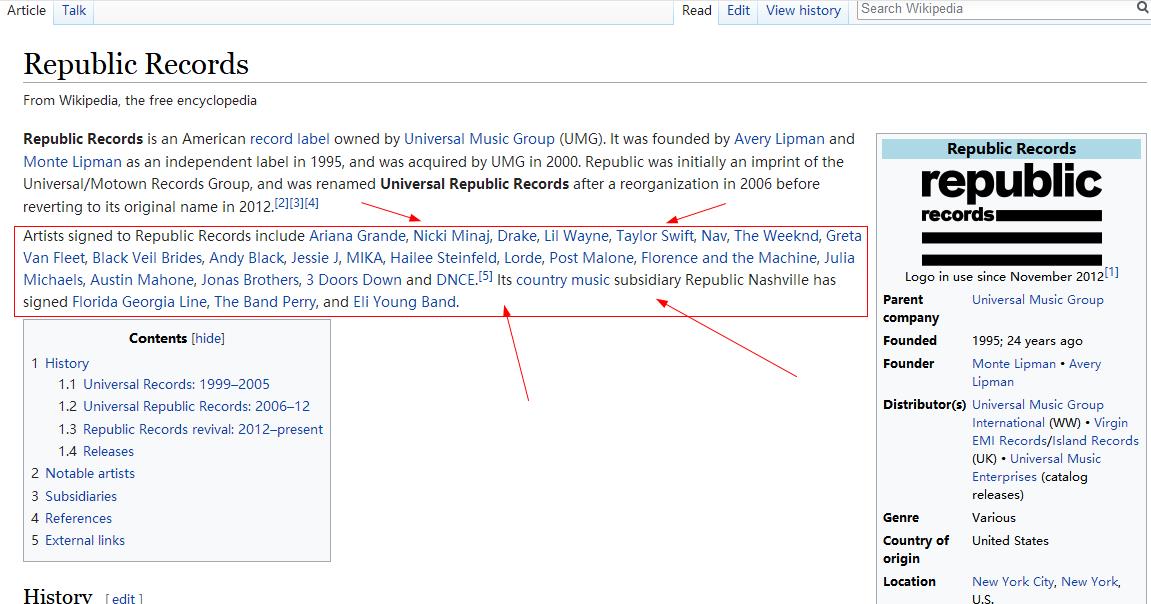Open Monte Lipman link in intro
Image resolution: width=1151 pixels, height=604 pixels.
coord(72,161)
